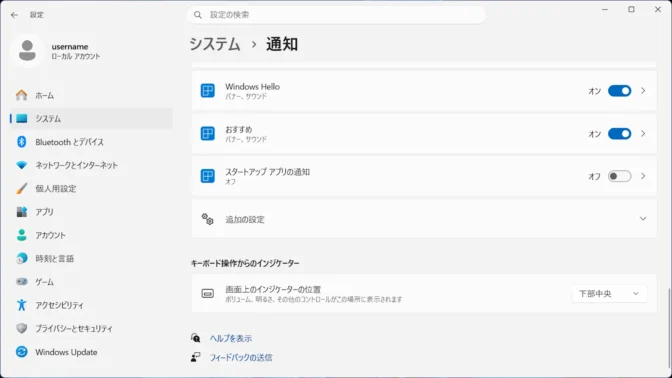Select ホーム in the sidebar

[x=91, y=95]
